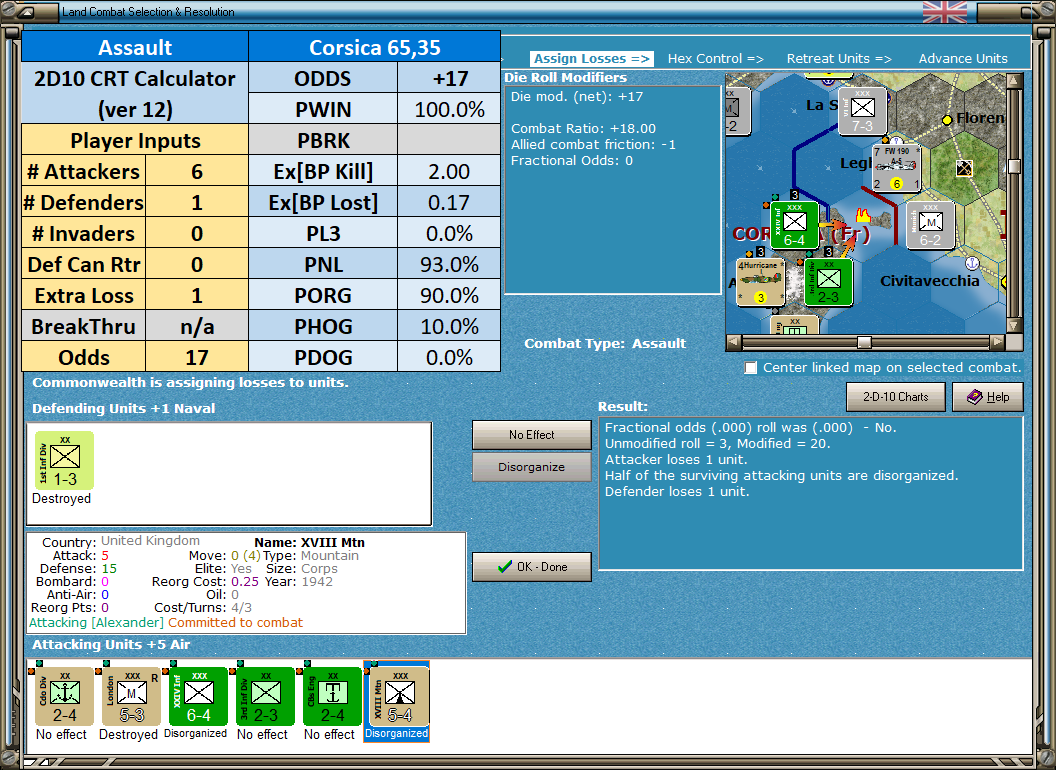Click the # Defenders value 1
Viewport: 1056px width, 770px height.
[x=197, y=203]
